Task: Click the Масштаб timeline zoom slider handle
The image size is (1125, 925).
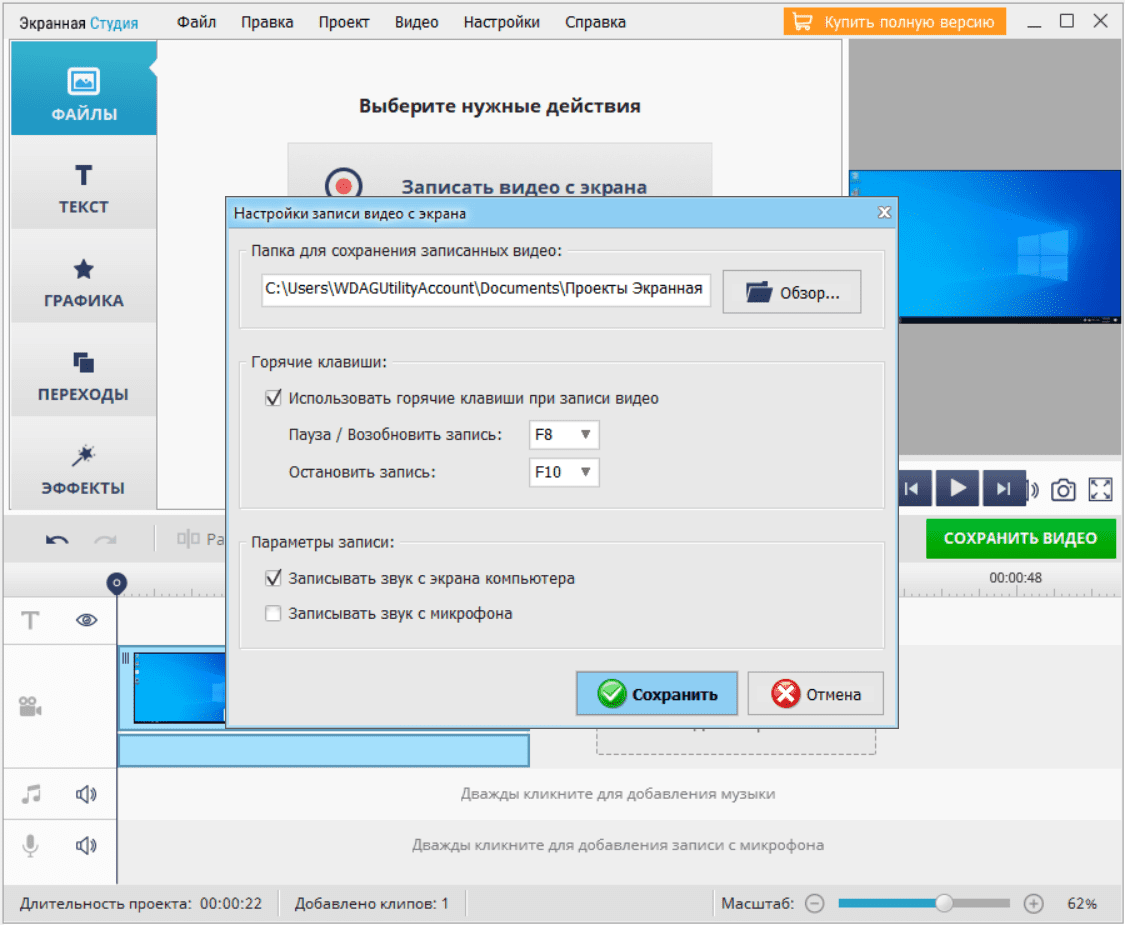Action: click(944, 903)
